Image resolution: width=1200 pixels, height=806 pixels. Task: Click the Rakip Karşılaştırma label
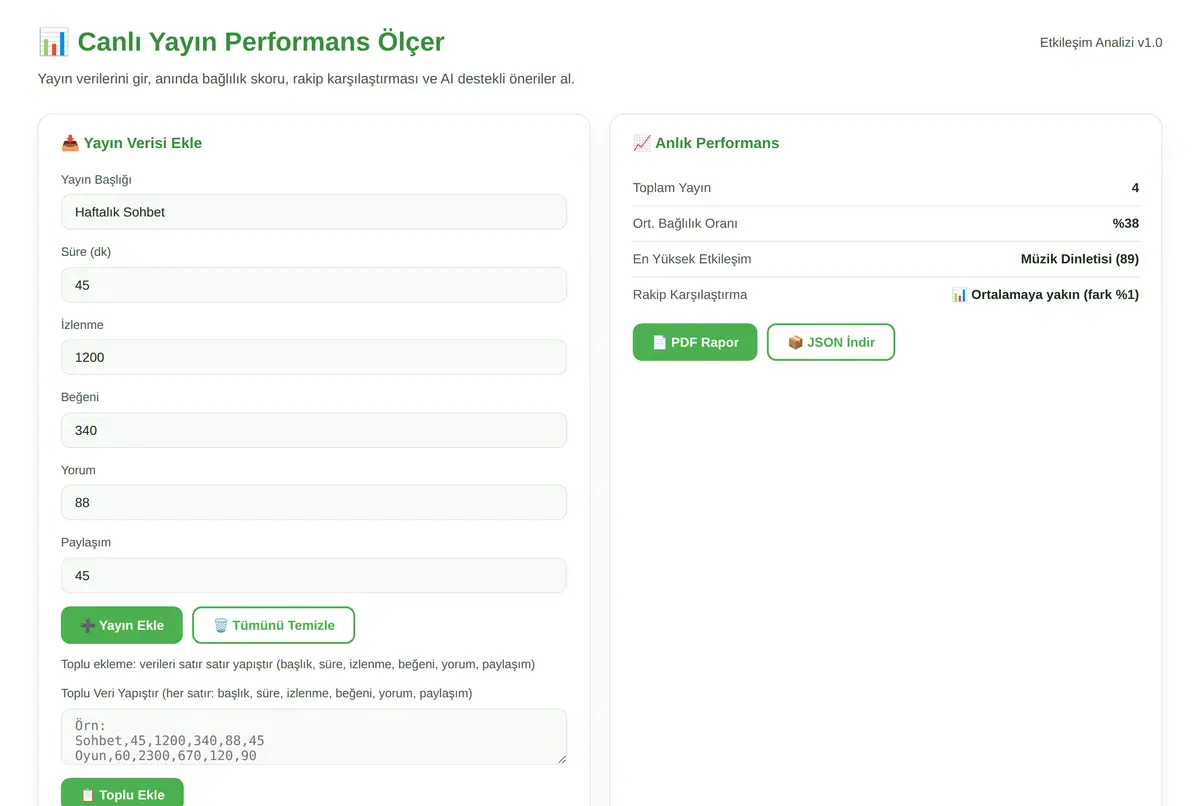[x=690, y=294]
